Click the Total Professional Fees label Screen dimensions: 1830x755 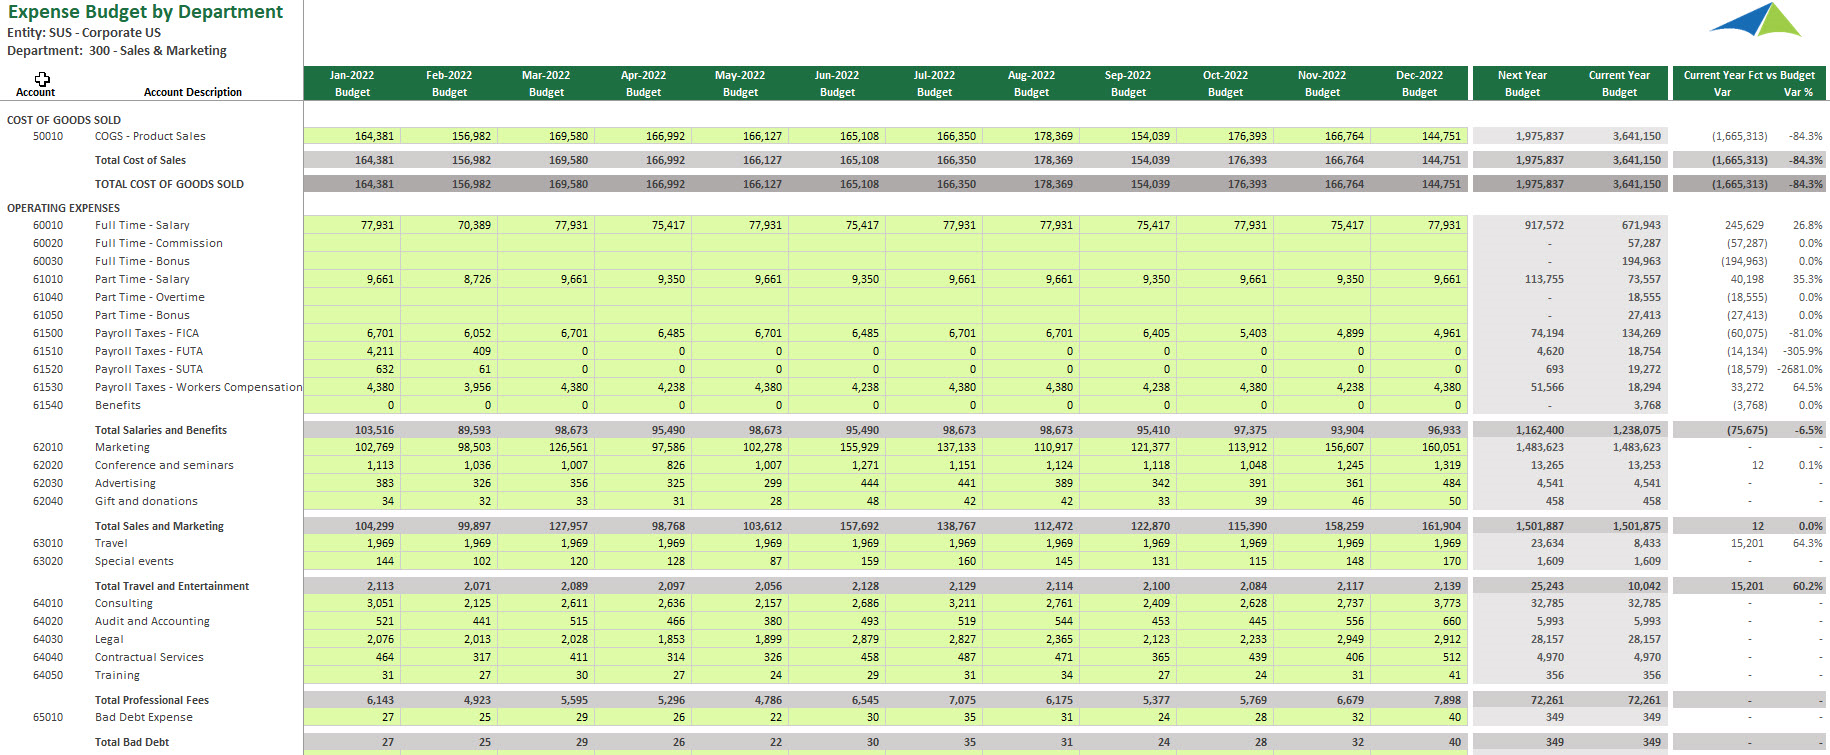[x=152, y=700]
